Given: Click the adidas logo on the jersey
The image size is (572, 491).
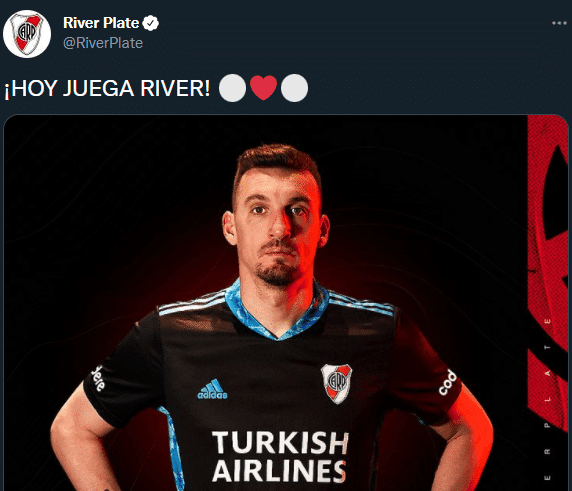Looking at the screenshot, I should point(212,389).
